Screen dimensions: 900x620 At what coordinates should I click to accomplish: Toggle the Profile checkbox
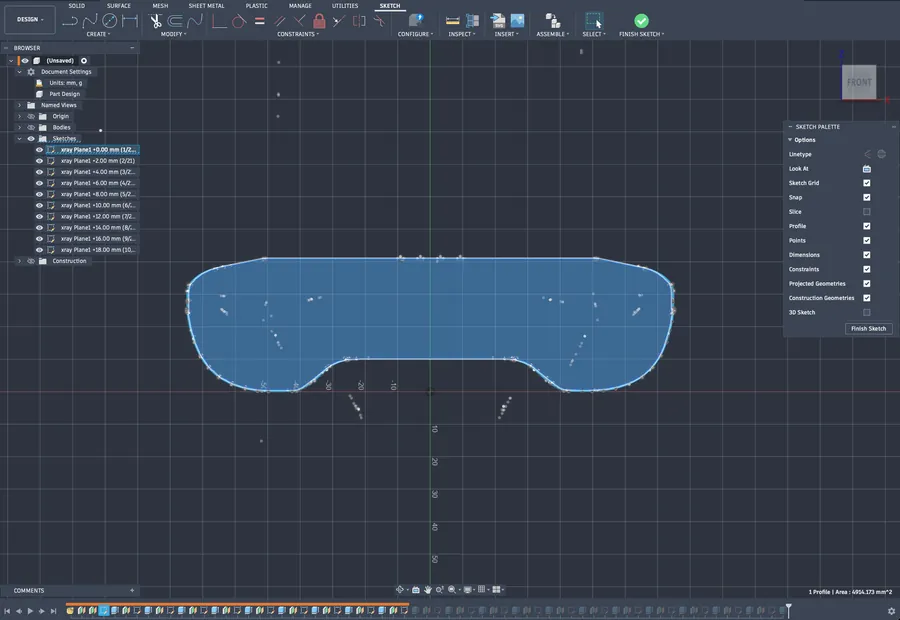point(867,226)
